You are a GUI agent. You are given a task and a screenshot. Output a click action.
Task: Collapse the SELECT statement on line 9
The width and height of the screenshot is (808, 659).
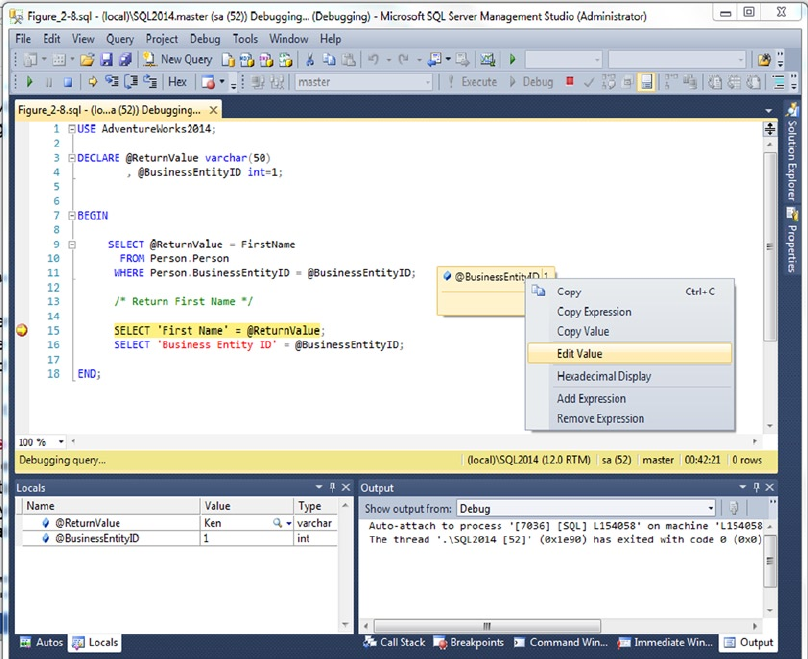(71, 244)
